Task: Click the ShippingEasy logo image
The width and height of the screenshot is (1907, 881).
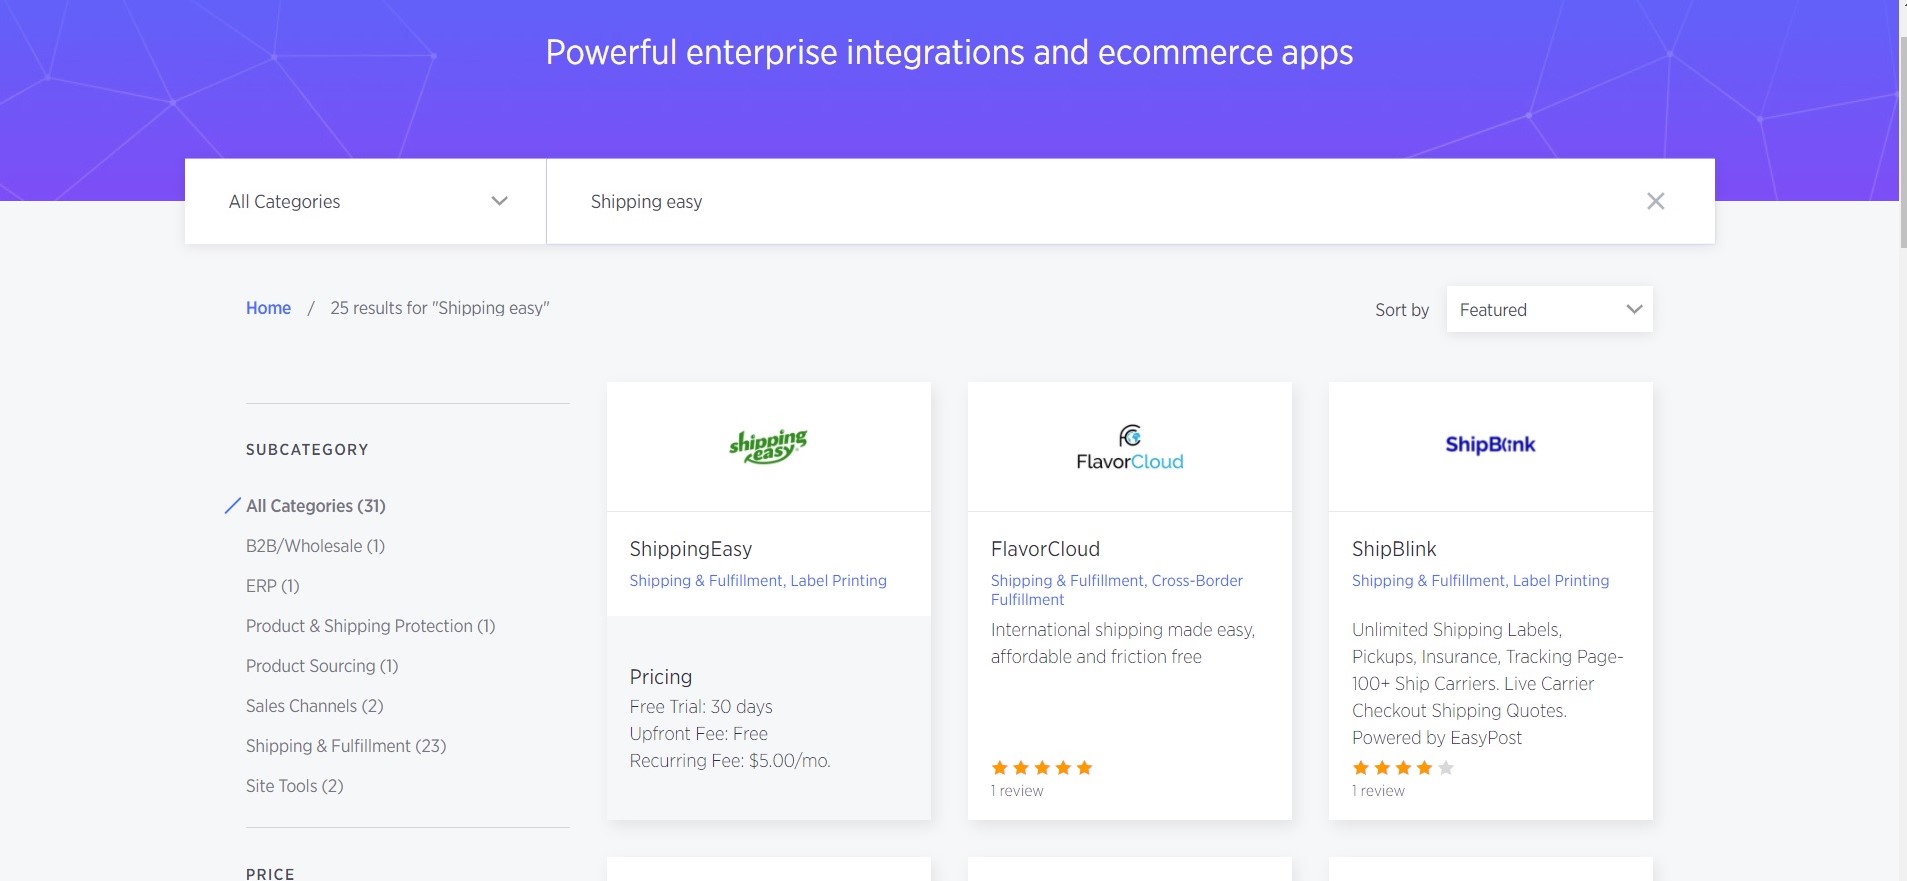Action: (768, 446)
